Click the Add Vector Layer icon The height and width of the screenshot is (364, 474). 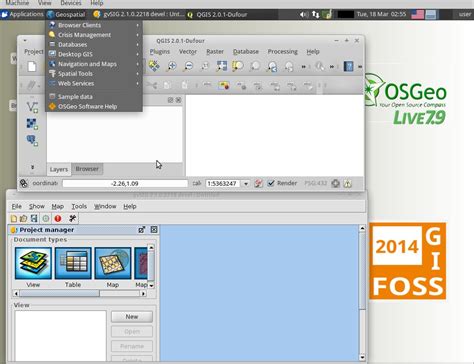pyautogui.click(x=32, y=107)
